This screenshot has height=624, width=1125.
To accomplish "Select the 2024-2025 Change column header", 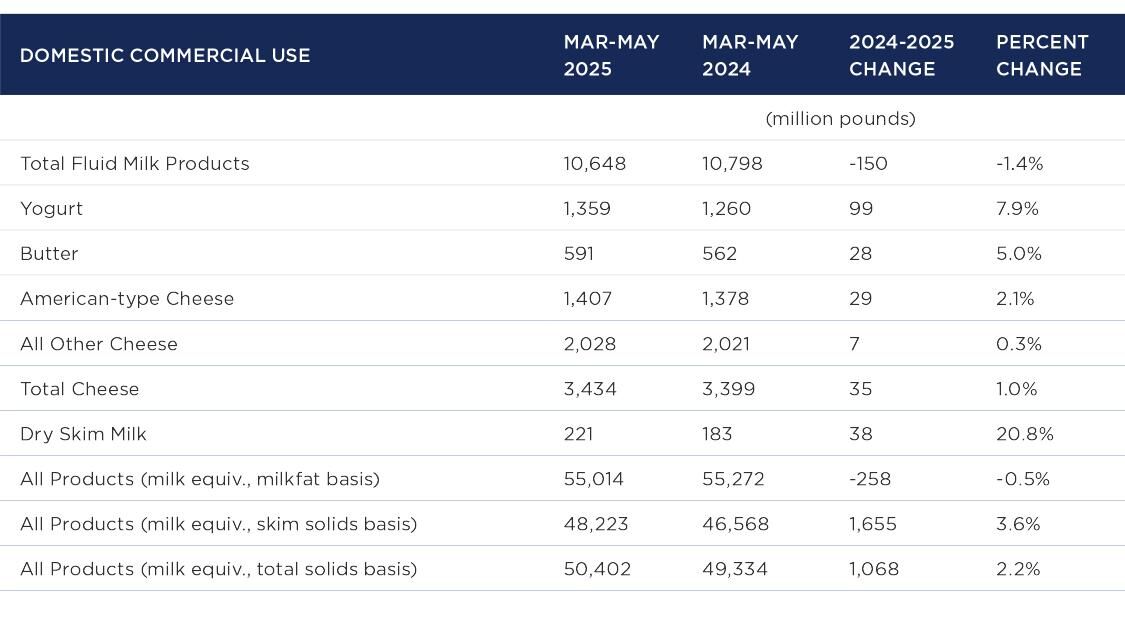I will click(x=901, y=56).
